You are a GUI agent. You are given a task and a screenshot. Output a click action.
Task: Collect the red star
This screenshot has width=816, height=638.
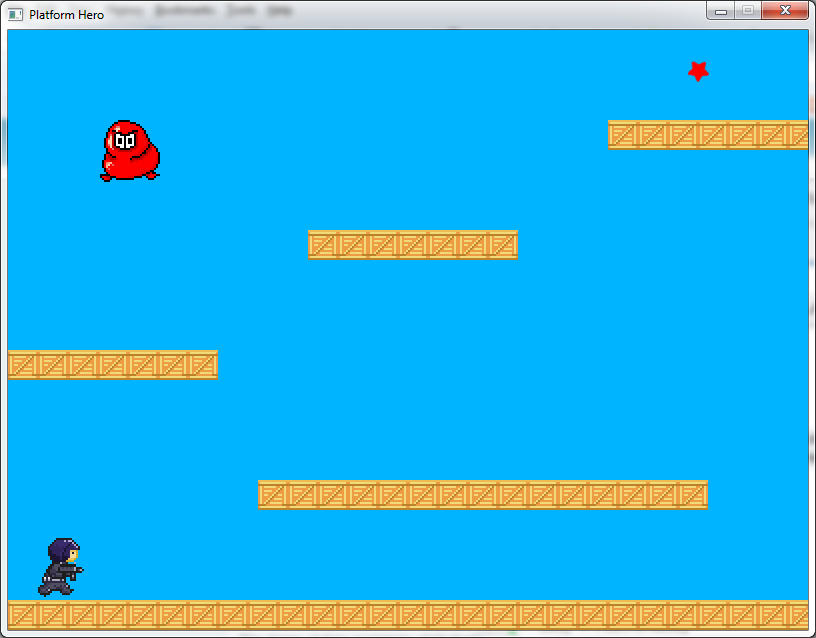click(698, 71)
